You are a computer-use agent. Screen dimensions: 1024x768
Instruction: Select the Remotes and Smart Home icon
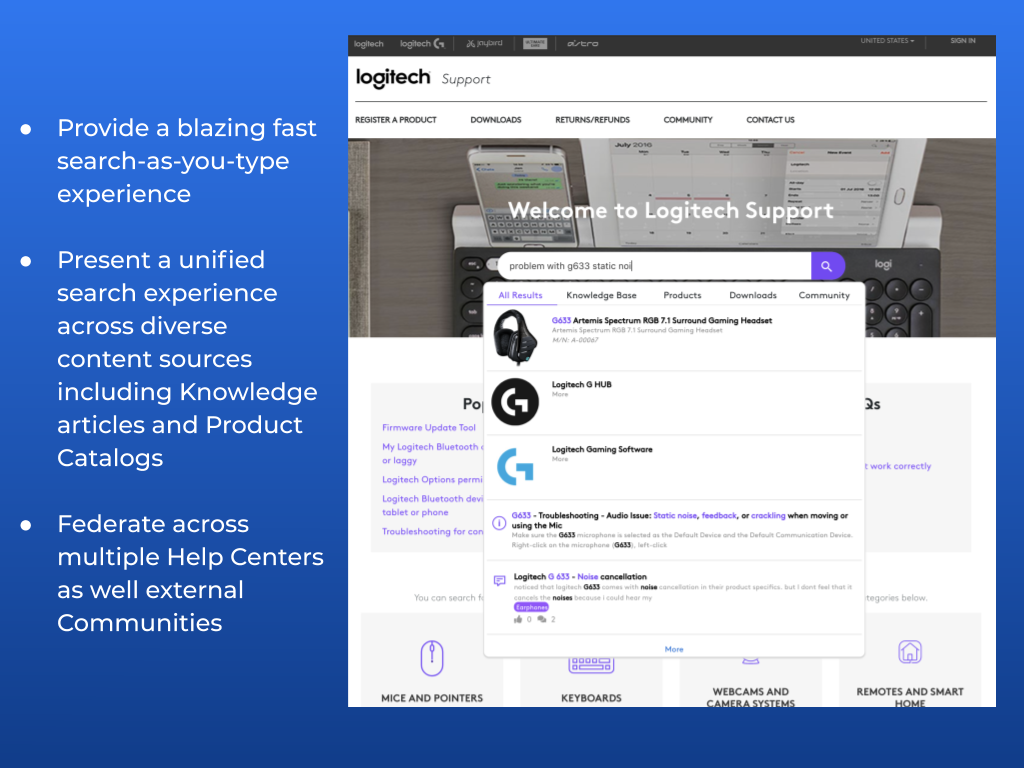910,653
